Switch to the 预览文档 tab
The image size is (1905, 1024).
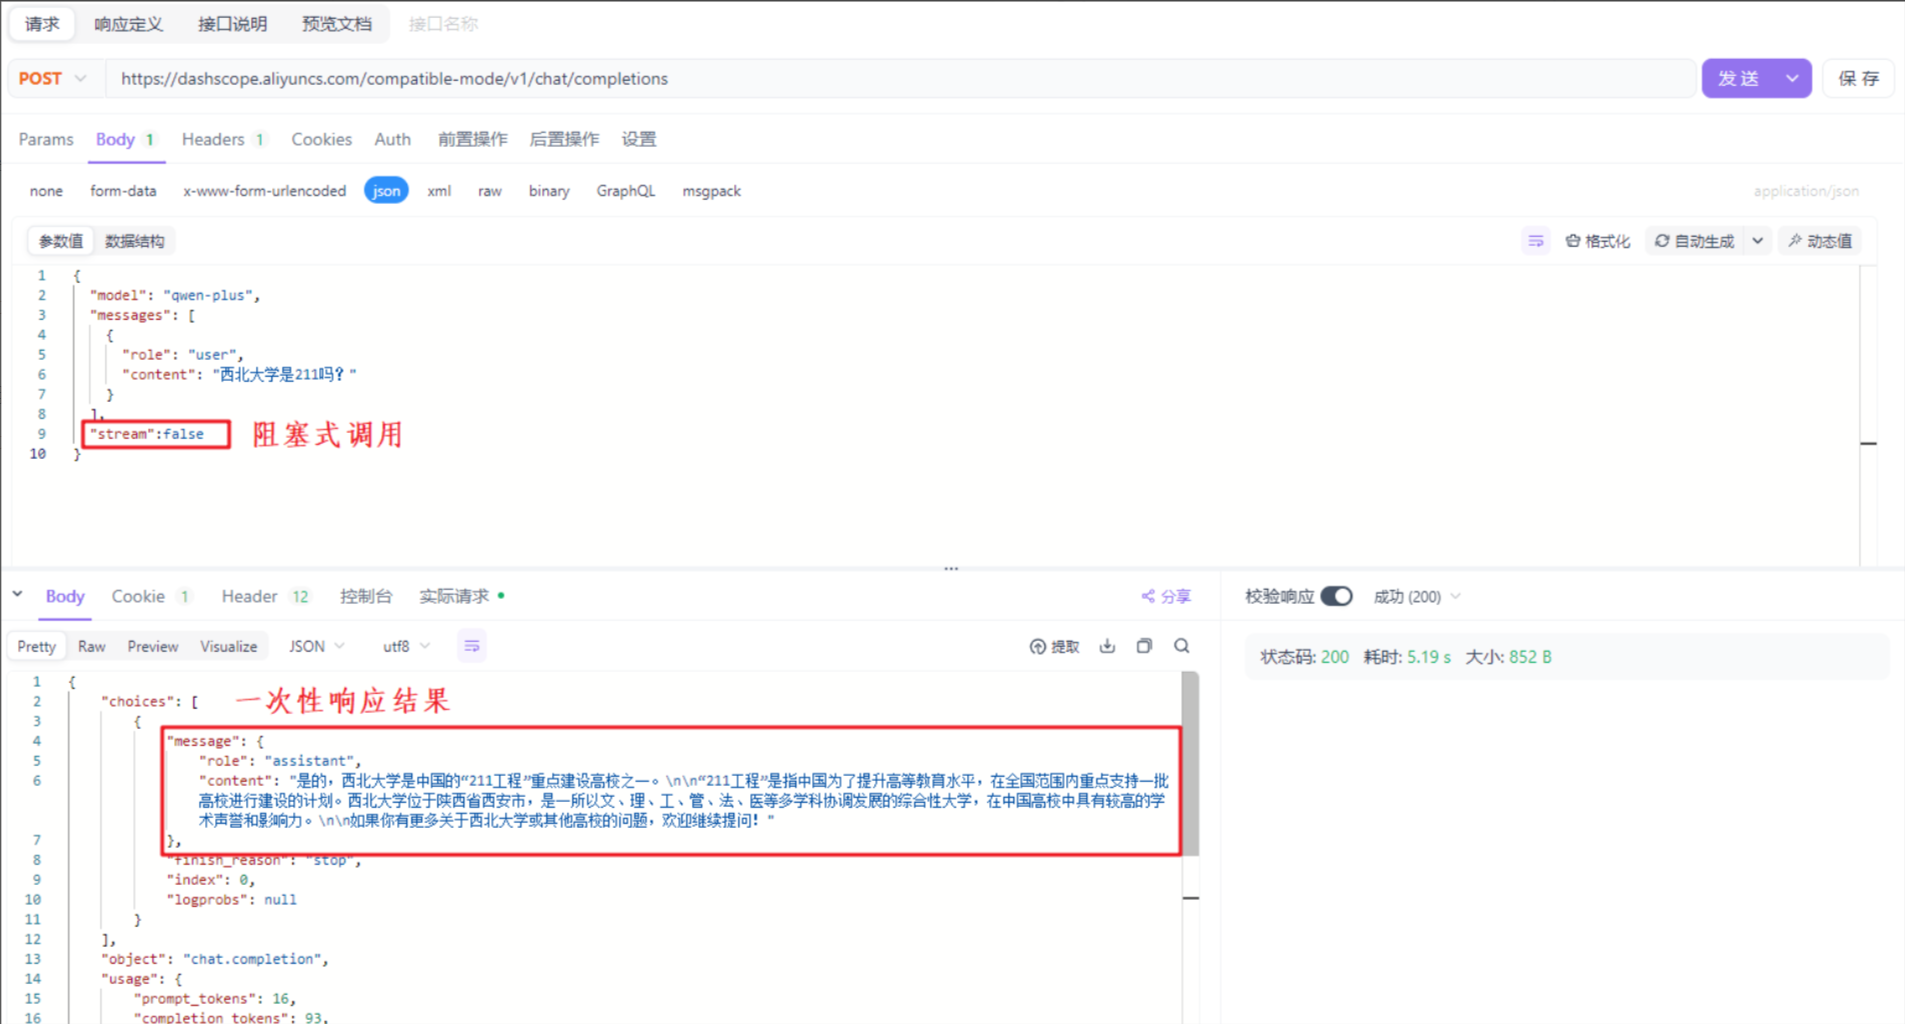coord(336,24)
